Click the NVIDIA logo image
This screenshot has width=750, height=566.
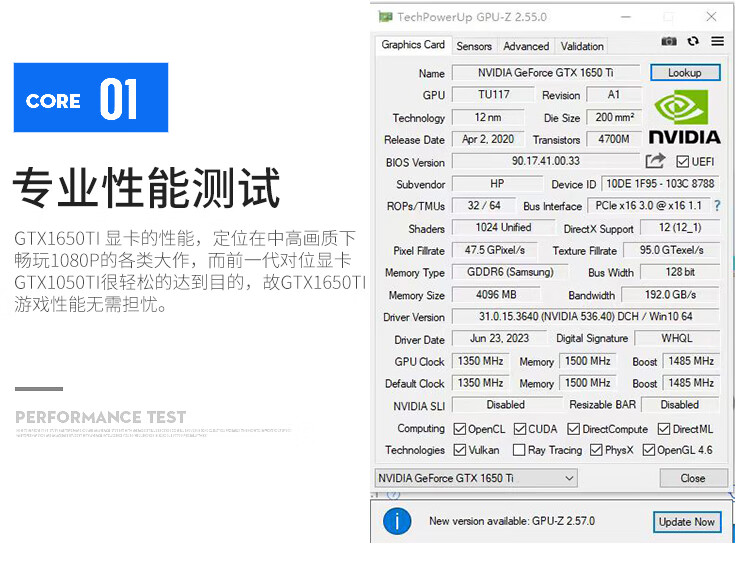tap(684, 117)
